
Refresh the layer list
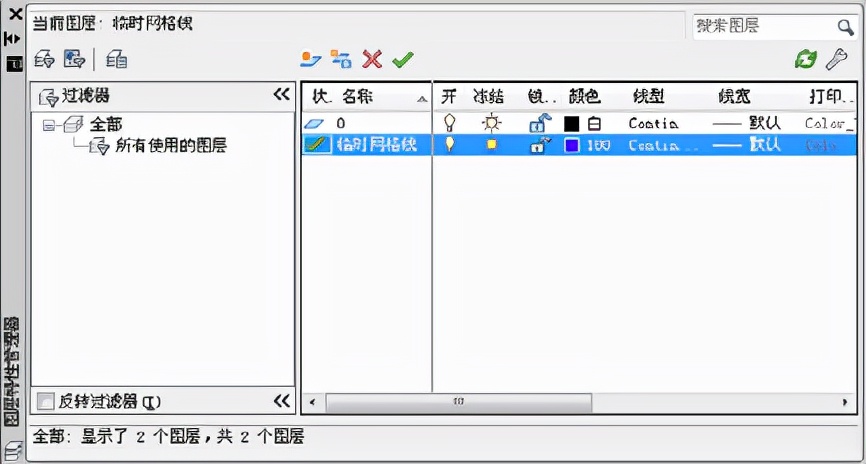[805, 59]
